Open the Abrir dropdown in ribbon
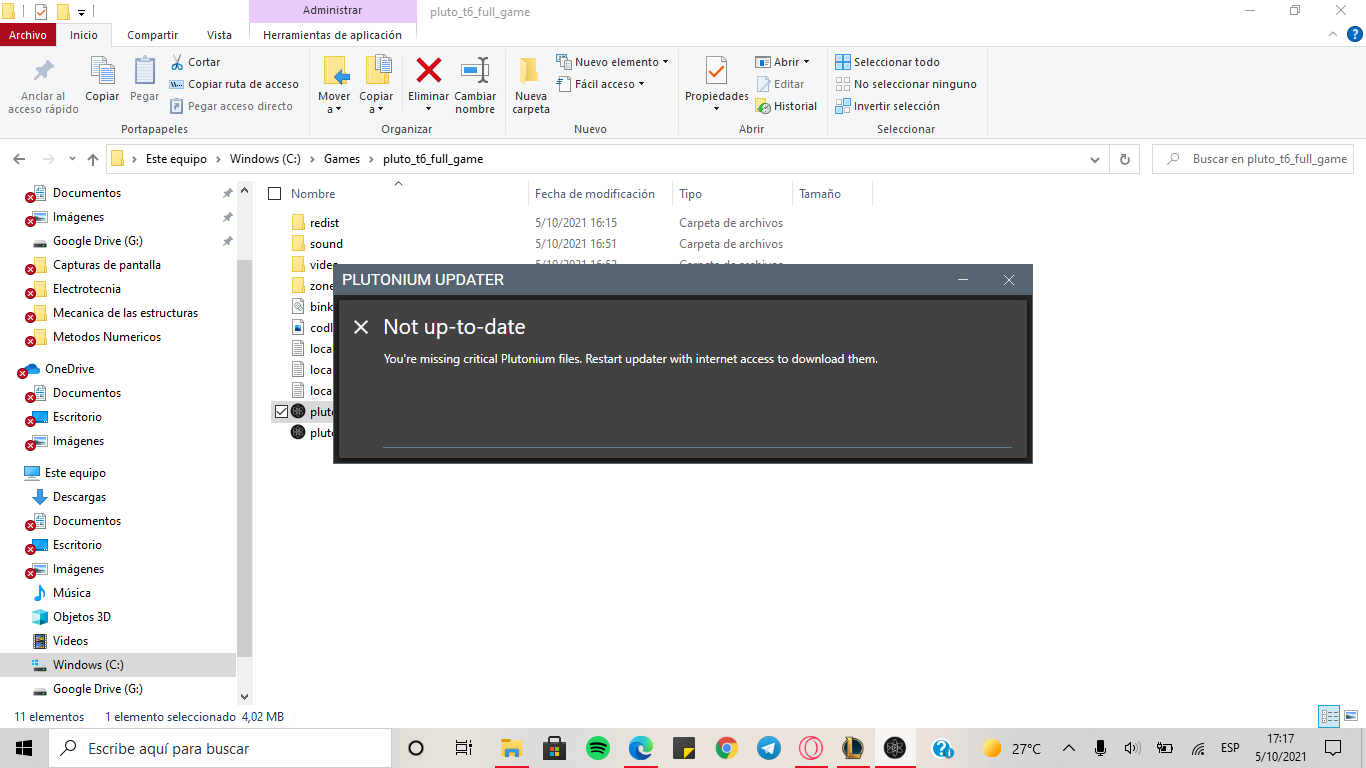This screenshot has height=768, width=1366. tap(784, 62)
